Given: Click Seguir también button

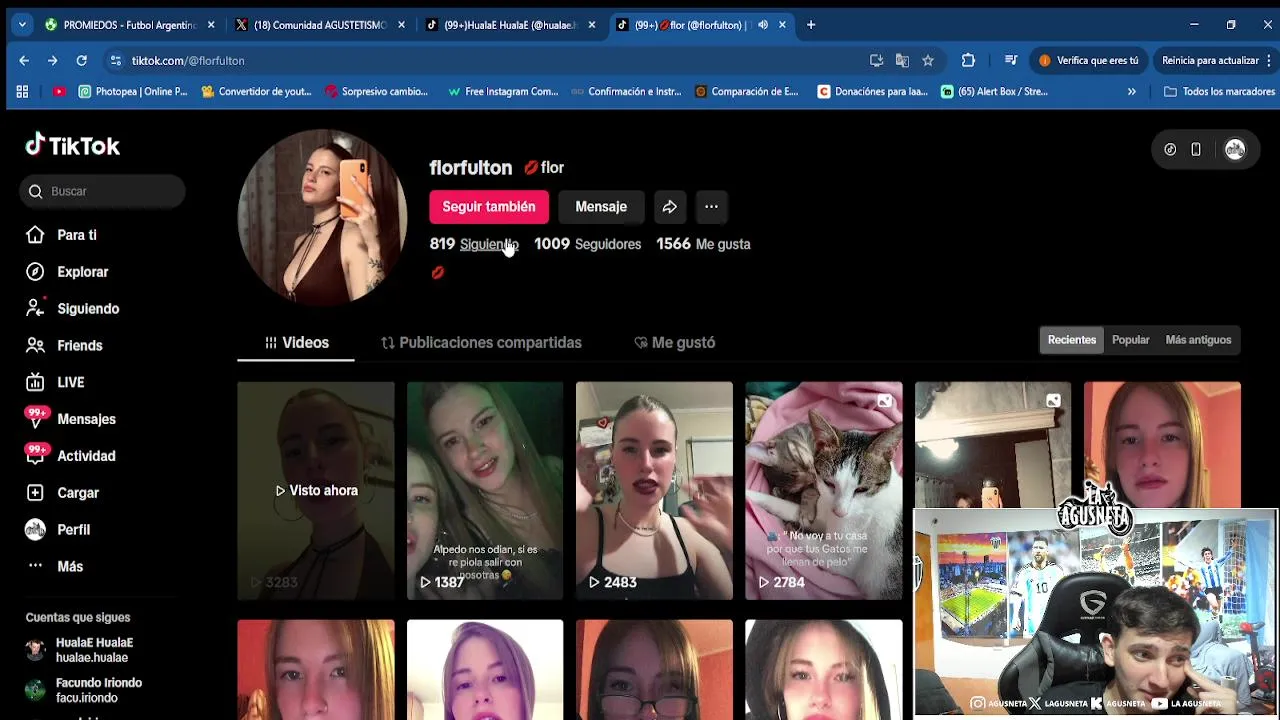Looking at the screenshot, I should pyautogui.click(x=489, y=207).
